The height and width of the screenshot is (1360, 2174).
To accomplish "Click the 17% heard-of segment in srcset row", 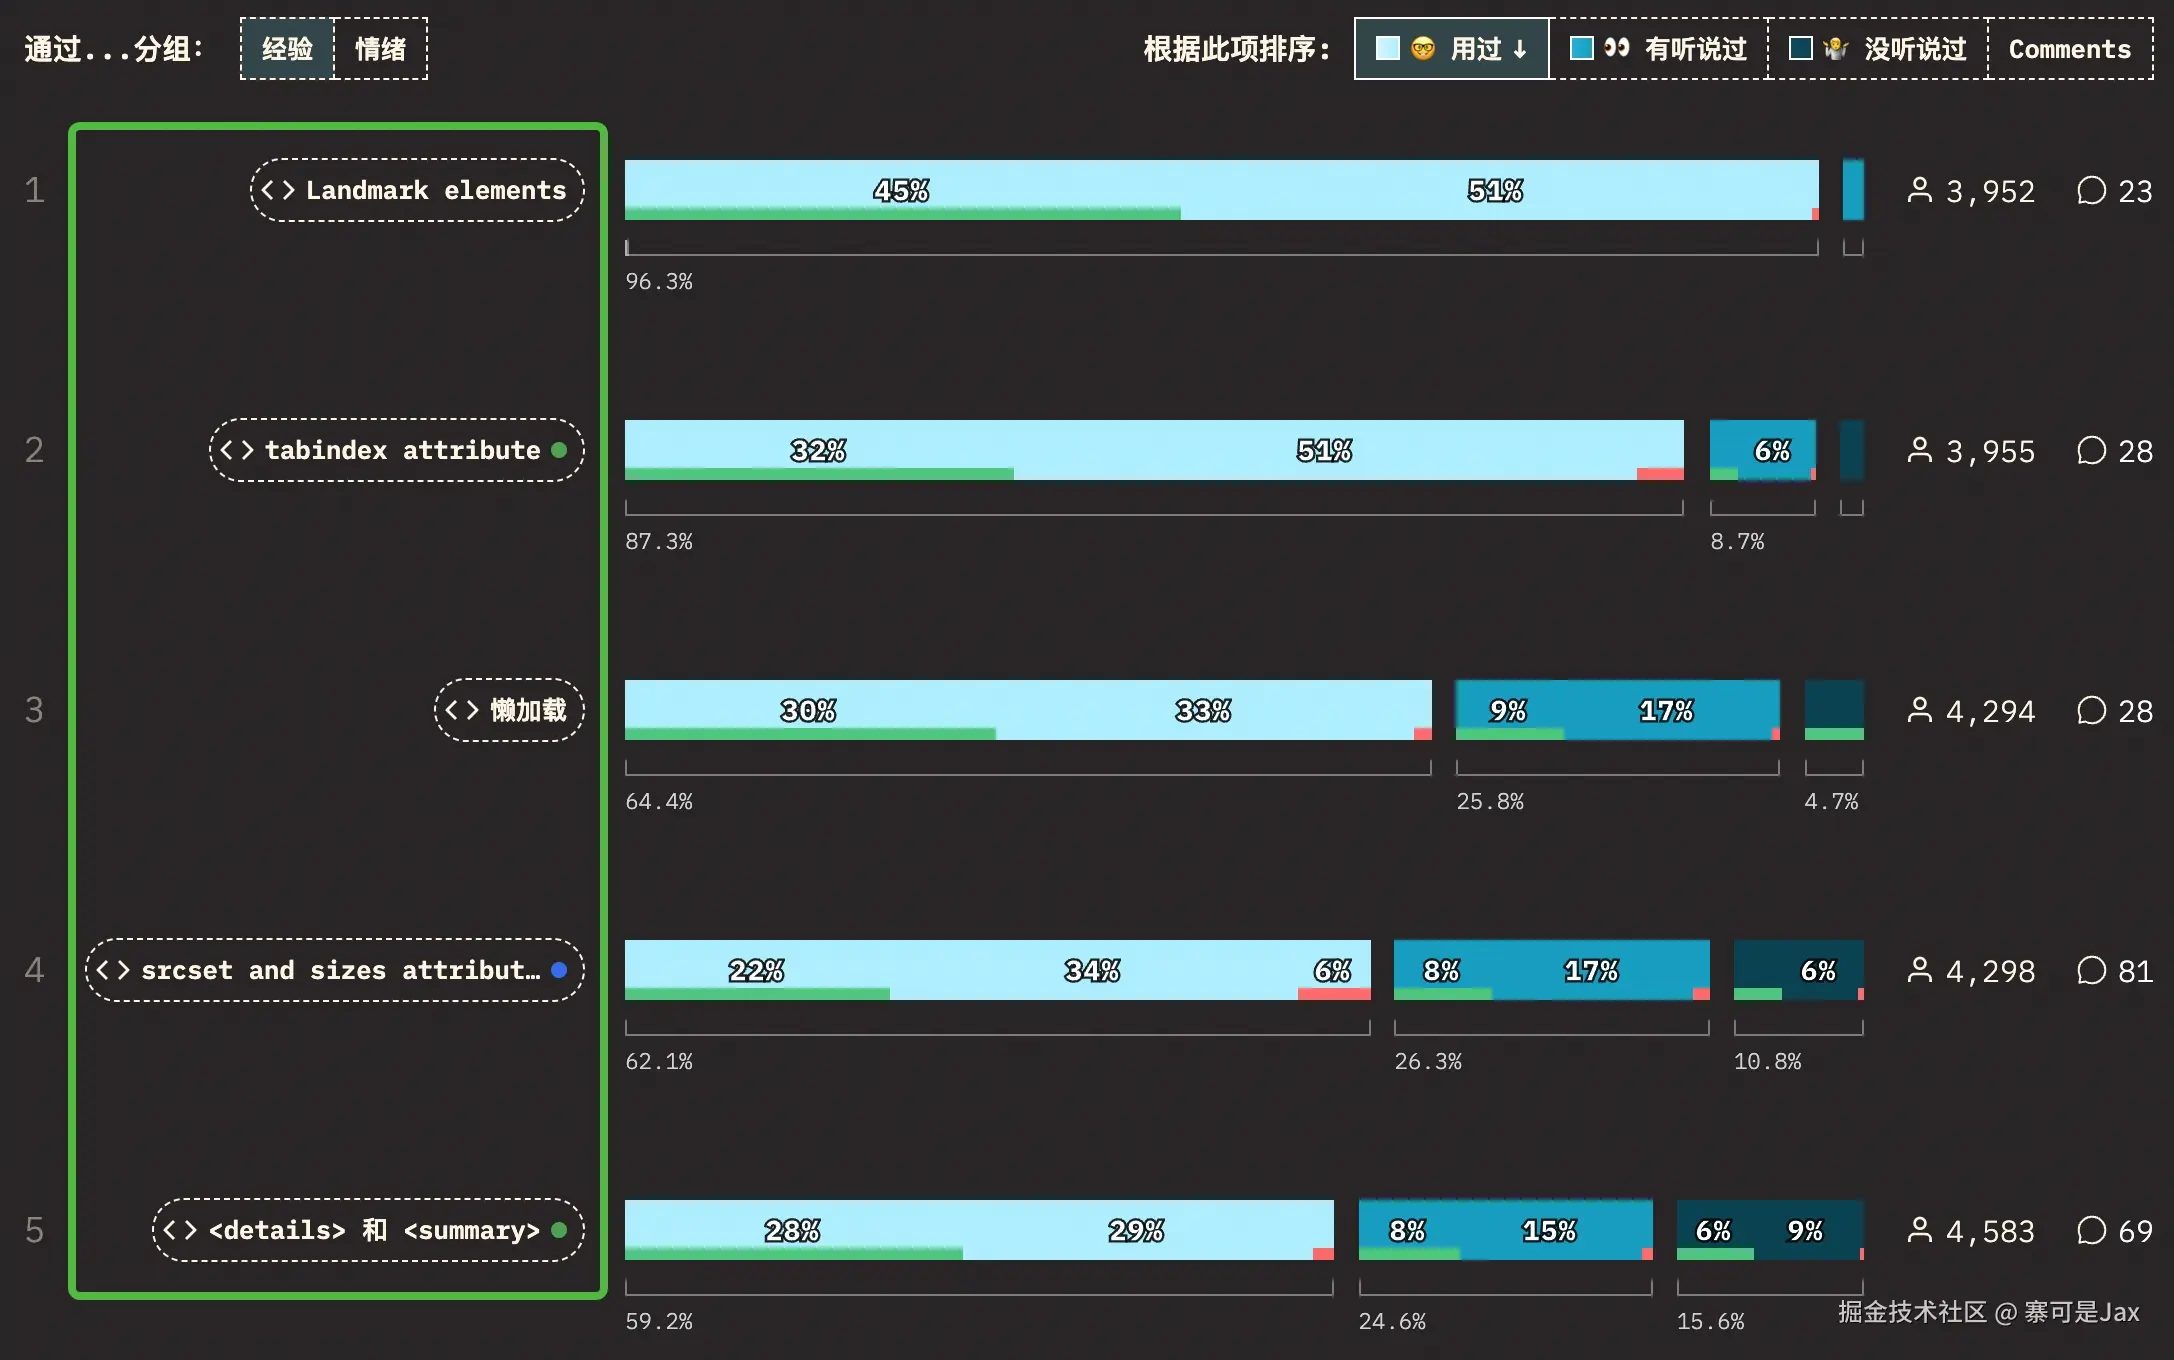I will tap(1590, 968).
